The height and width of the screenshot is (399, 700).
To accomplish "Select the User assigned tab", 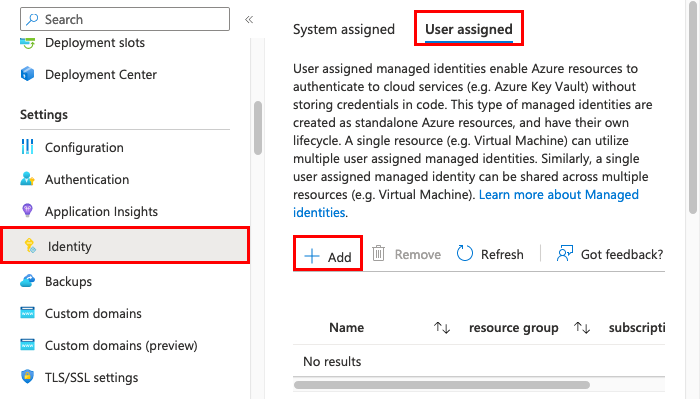I will [x=469, y=29].
